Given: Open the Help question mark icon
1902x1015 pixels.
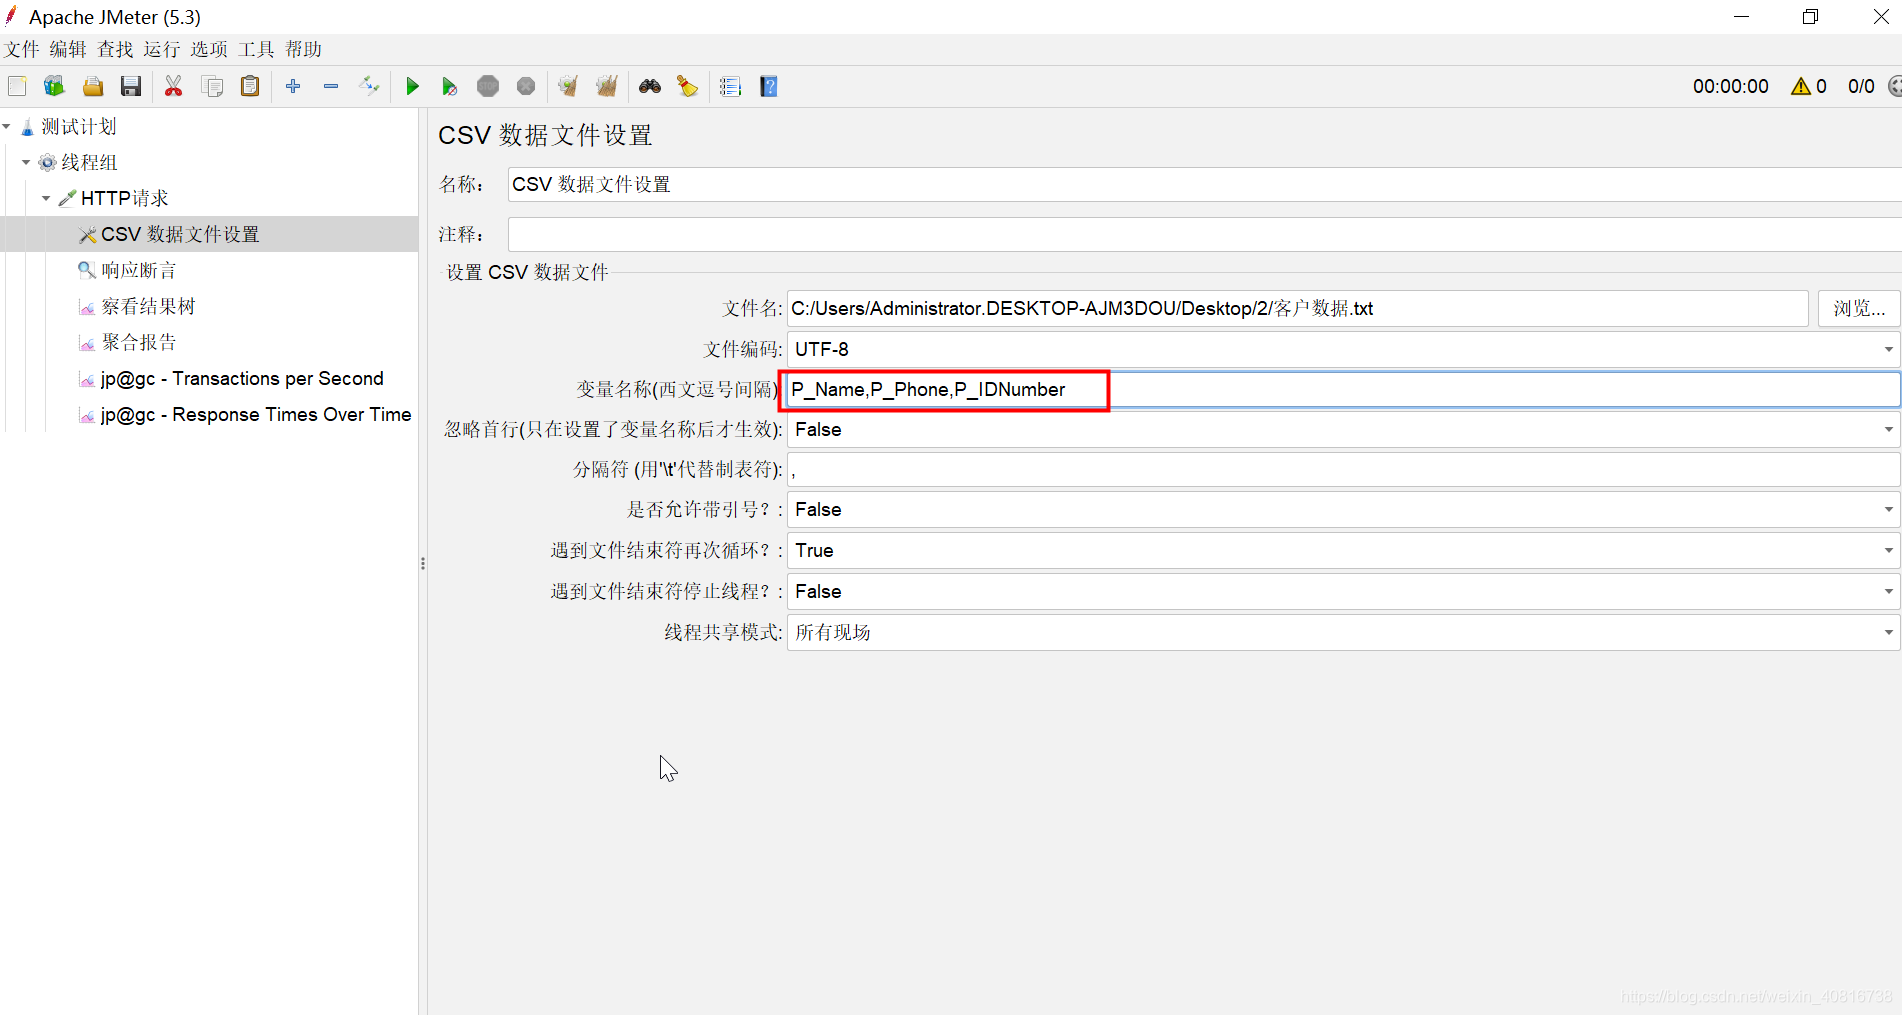Looking at the screenshot, I should (x=769, y=87).
